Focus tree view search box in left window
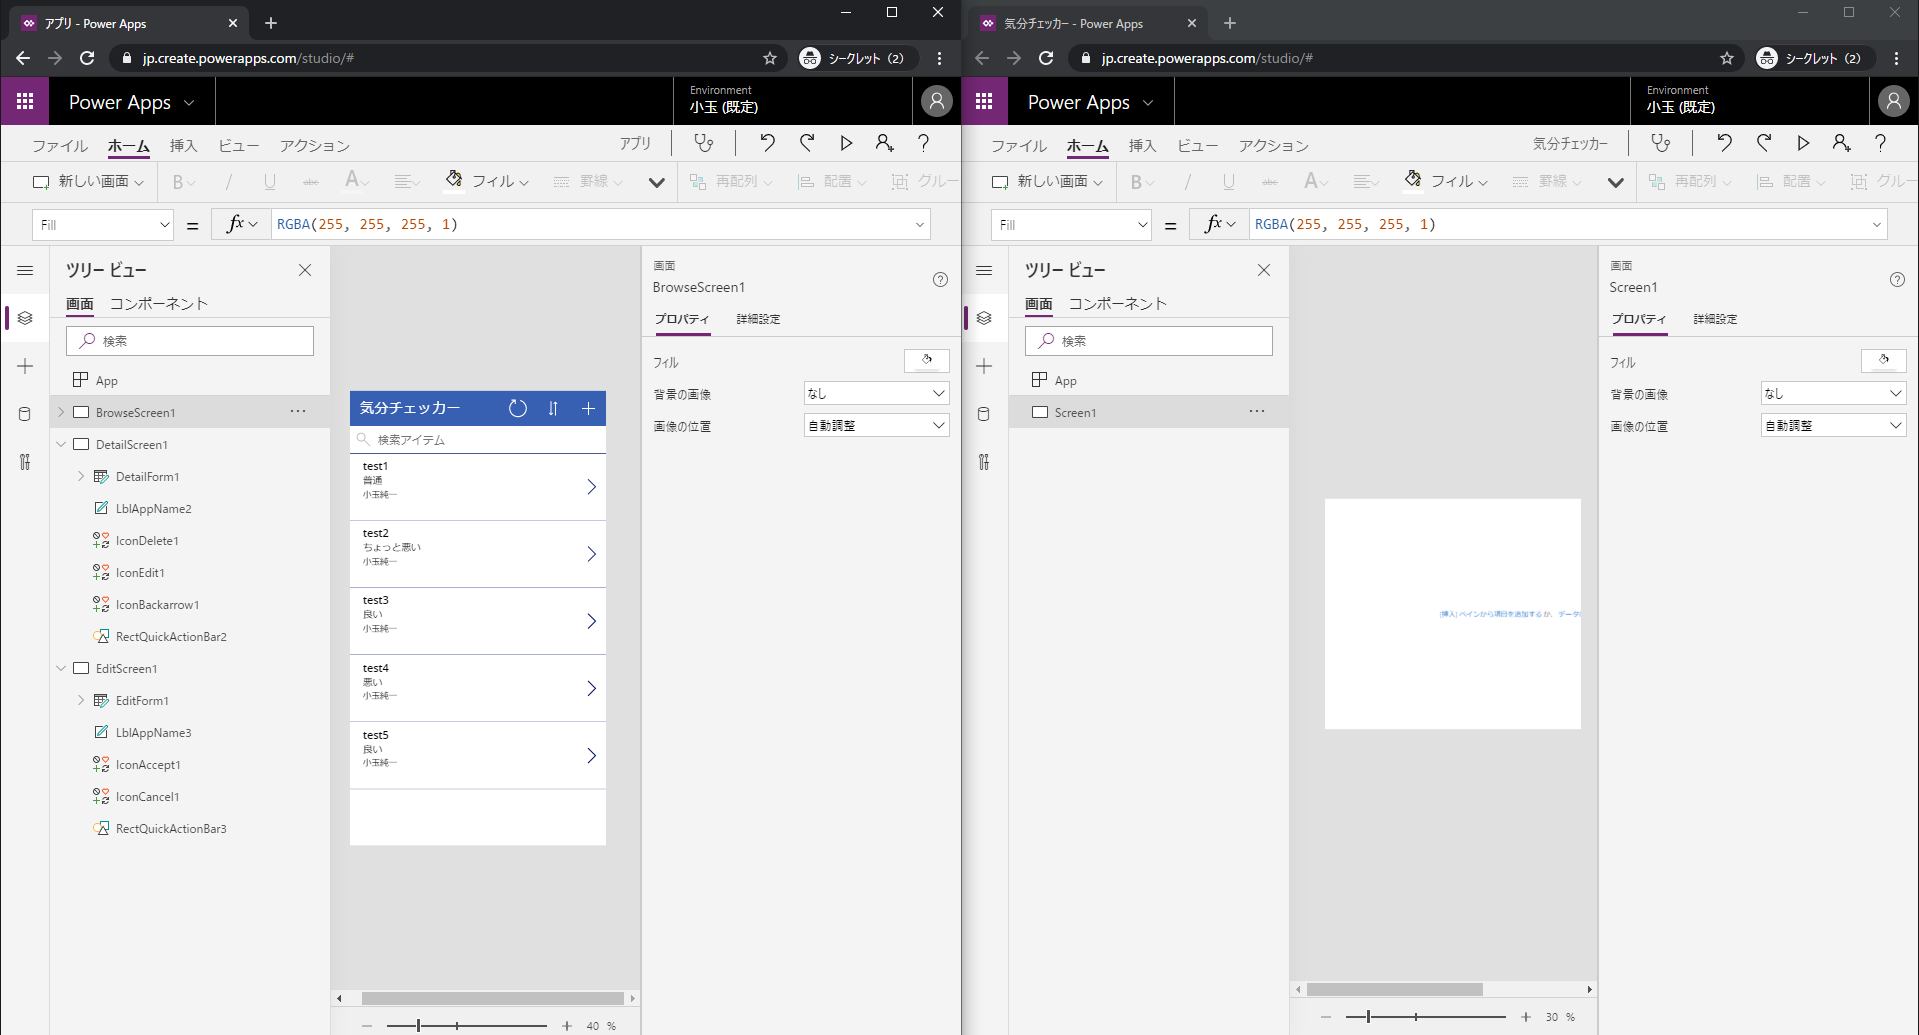The height and width of the screenshot is (1035, 1919). (x=190, y=341)
